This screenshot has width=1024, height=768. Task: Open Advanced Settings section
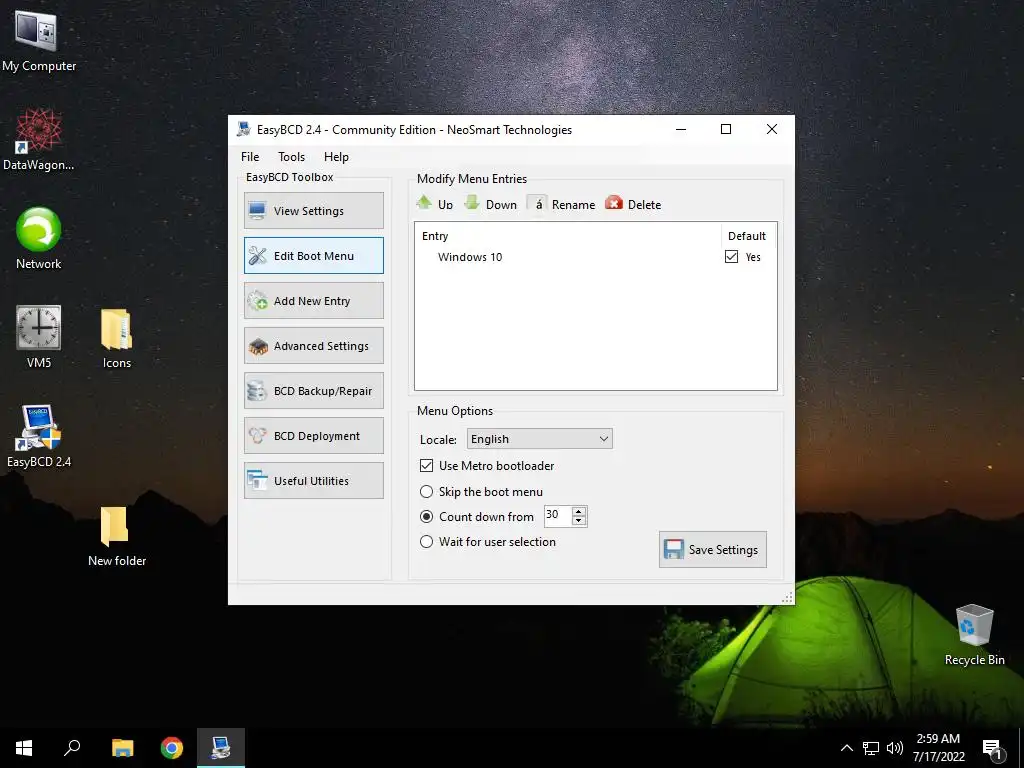(313, 345)
